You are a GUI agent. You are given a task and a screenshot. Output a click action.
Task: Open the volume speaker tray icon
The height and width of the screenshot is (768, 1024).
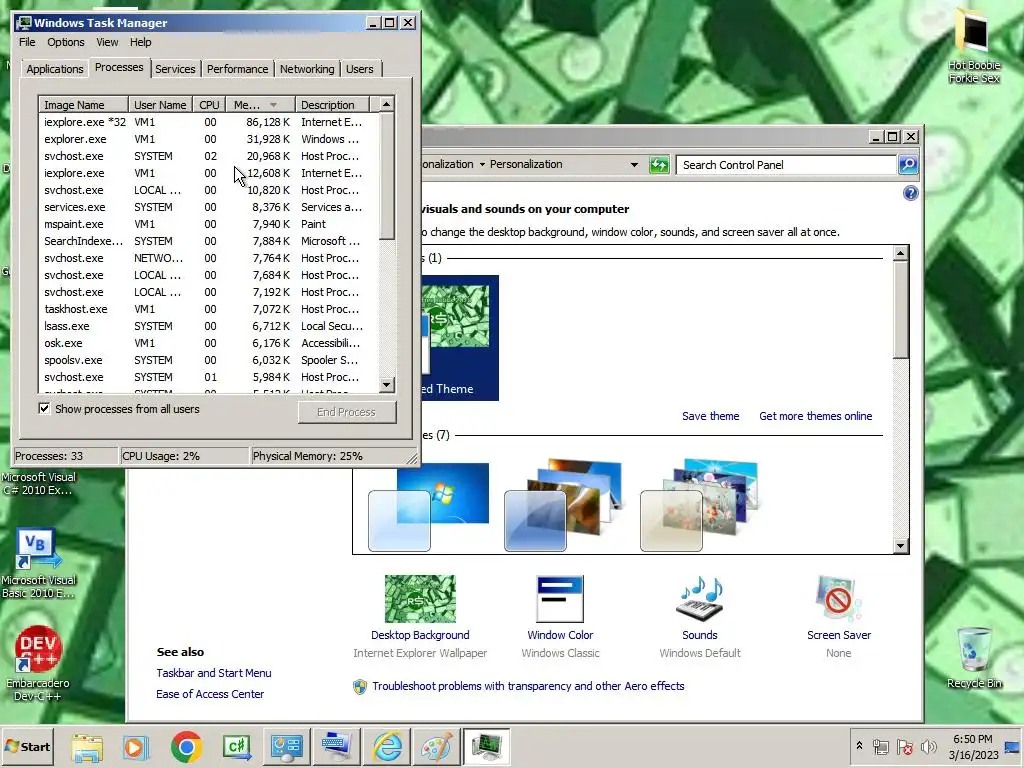point(928,746)
